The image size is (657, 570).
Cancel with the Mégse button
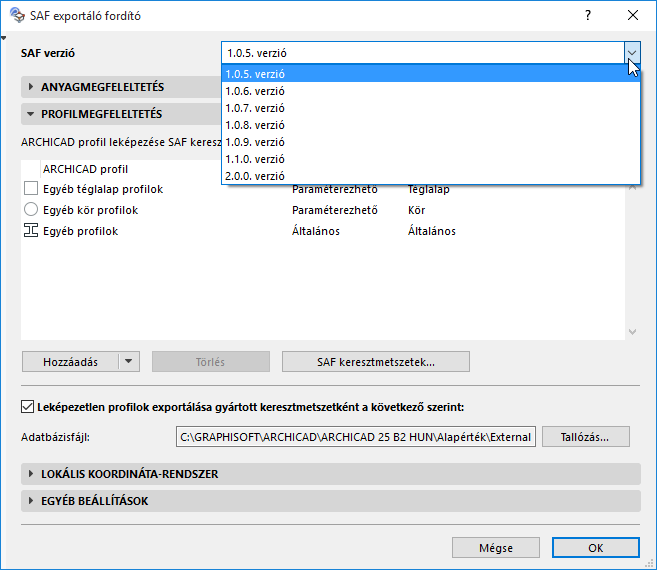click(496, 547)
